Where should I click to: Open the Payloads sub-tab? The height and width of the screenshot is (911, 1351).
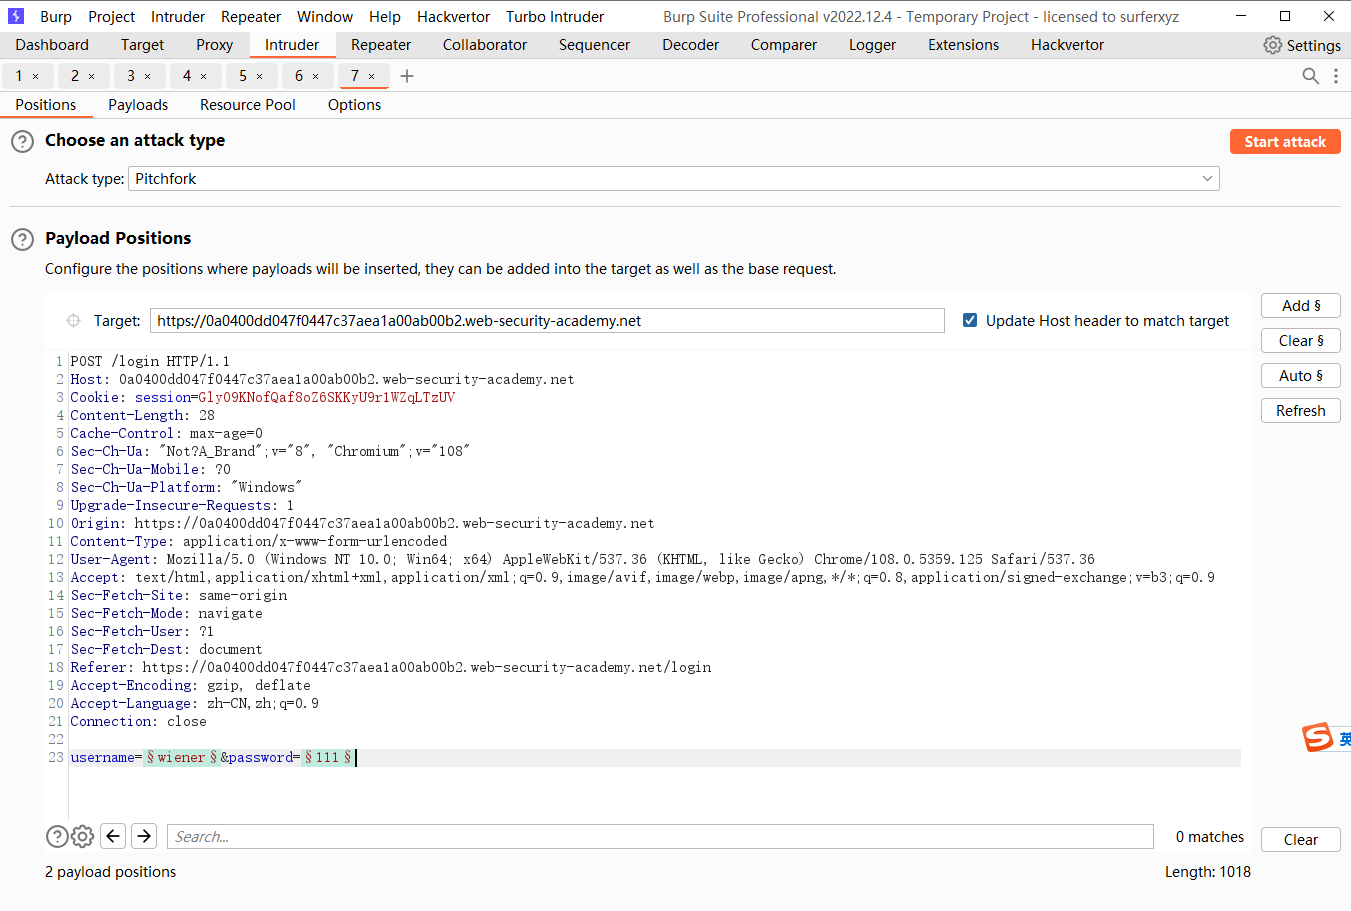point(138,105)
